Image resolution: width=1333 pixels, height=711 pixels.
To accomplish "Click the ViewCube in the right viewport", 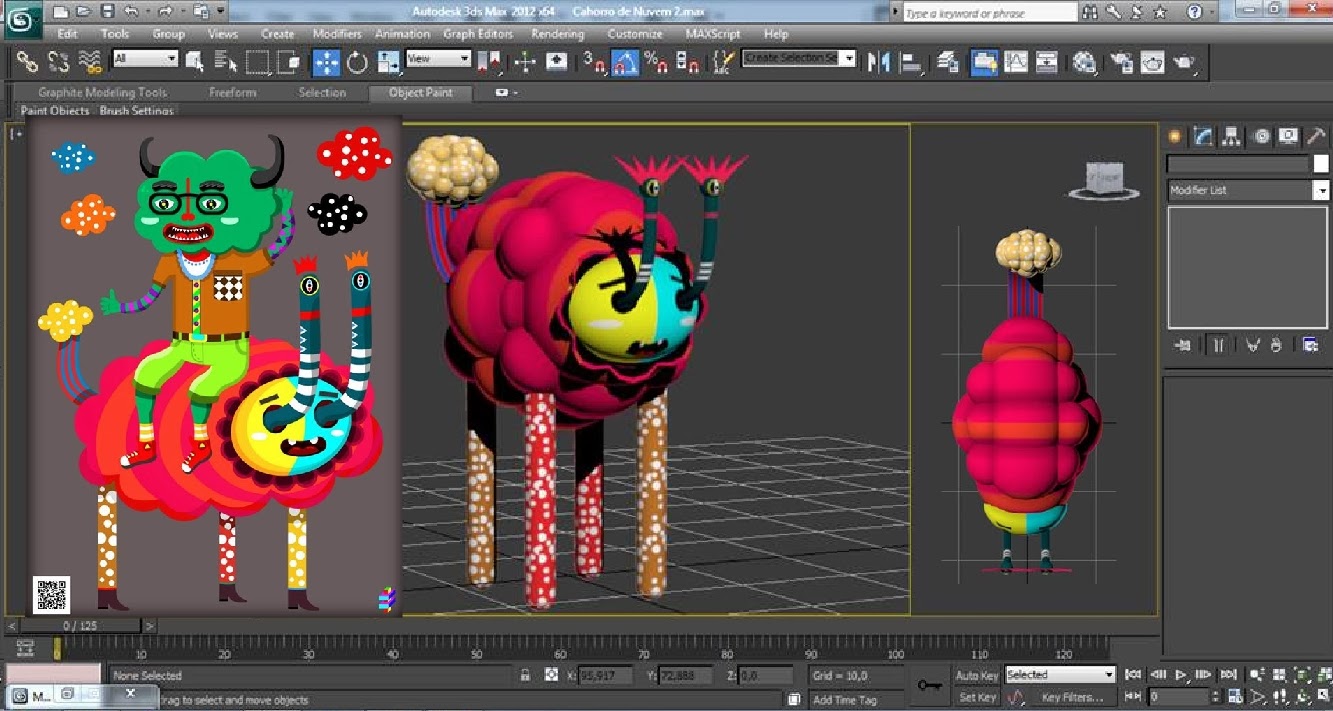I will pos(1104,180).
